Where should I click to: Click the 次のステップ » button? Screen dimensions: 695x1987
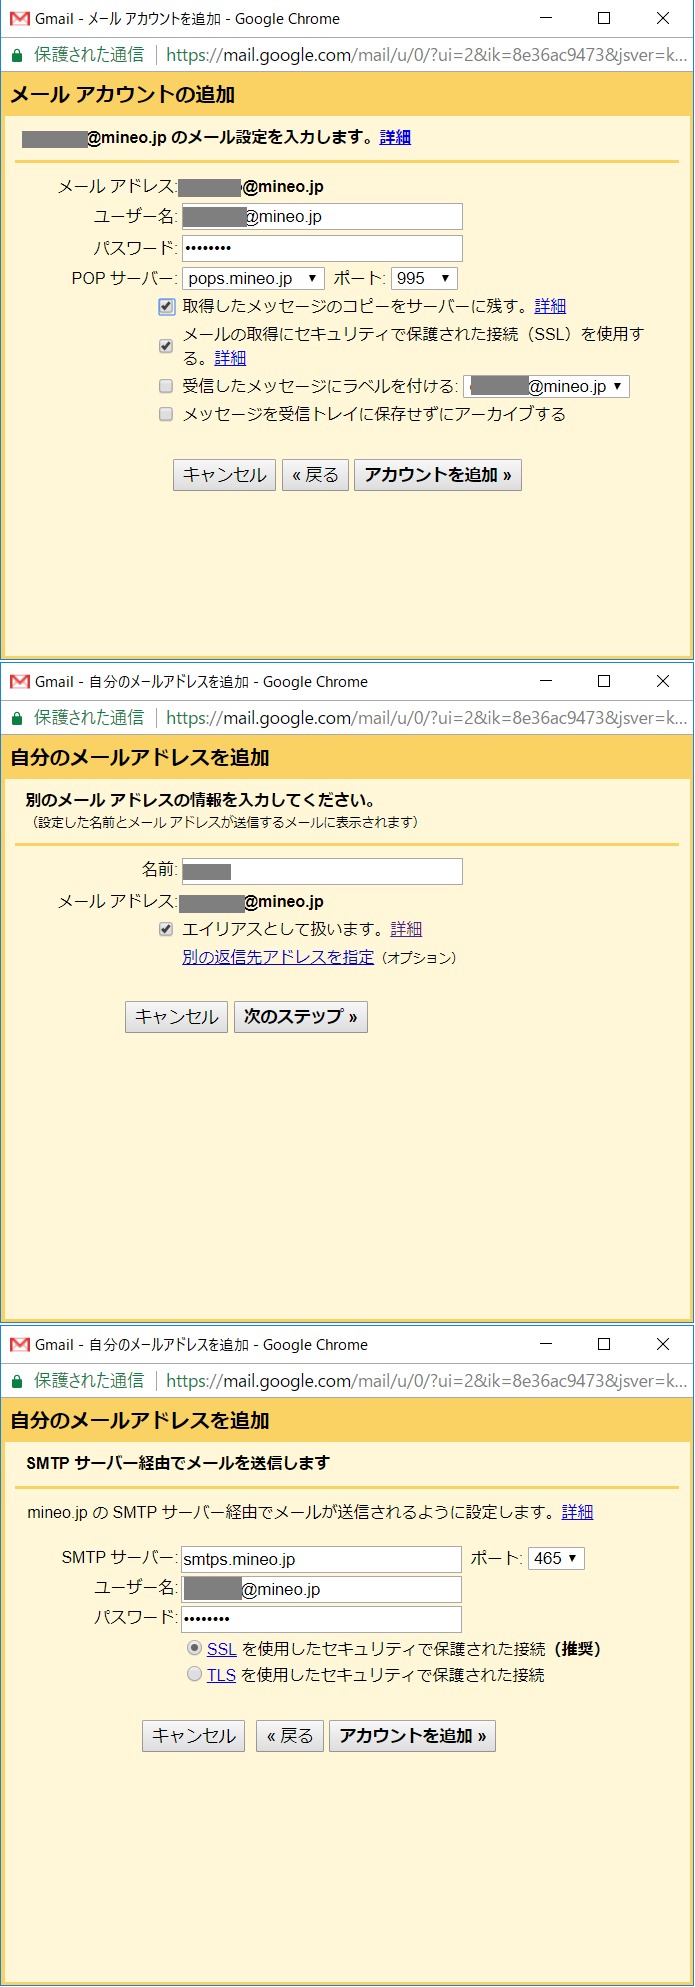(300, 1017)
